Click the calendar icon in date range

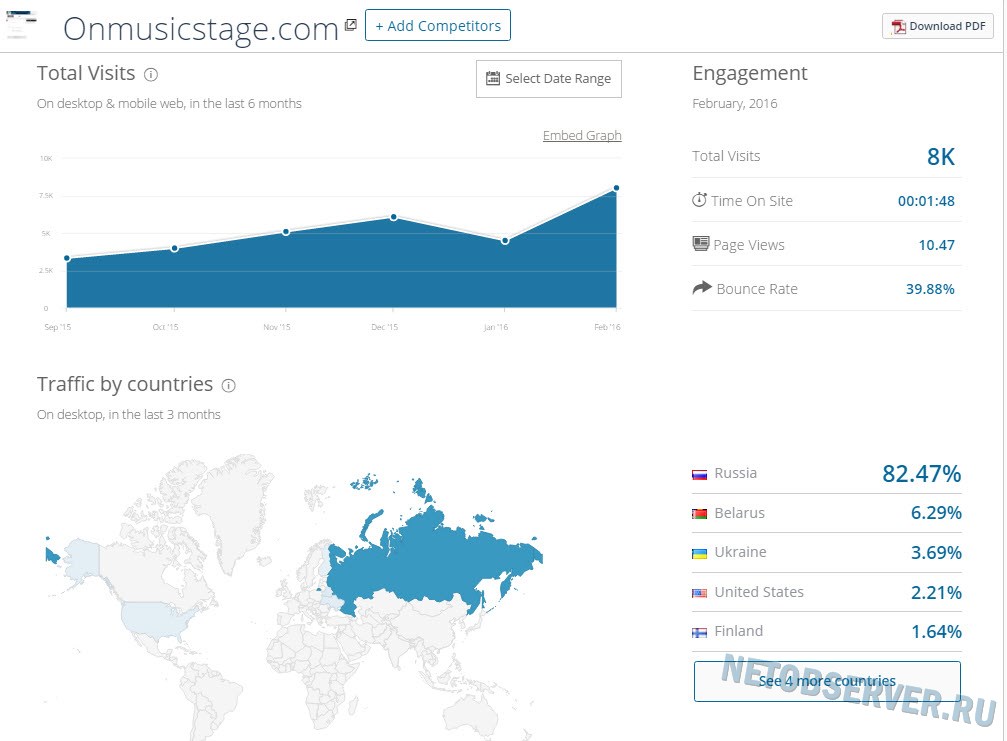pyautogui.click(x=493, y=78)
